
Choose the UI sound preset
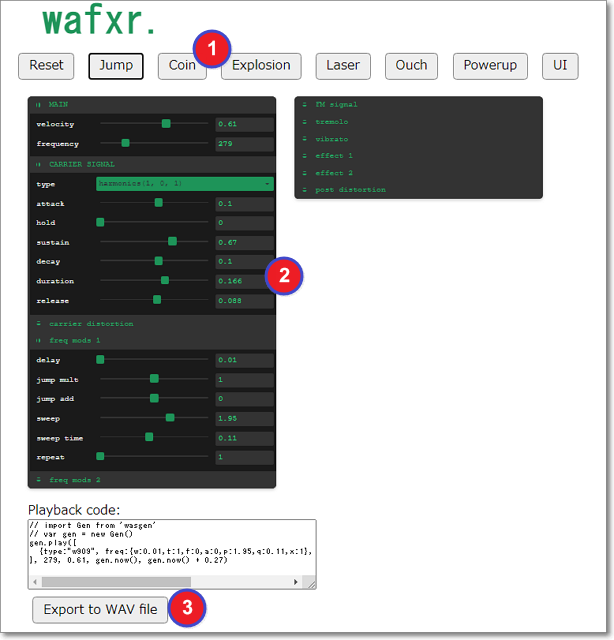click(x=560, y=66)
